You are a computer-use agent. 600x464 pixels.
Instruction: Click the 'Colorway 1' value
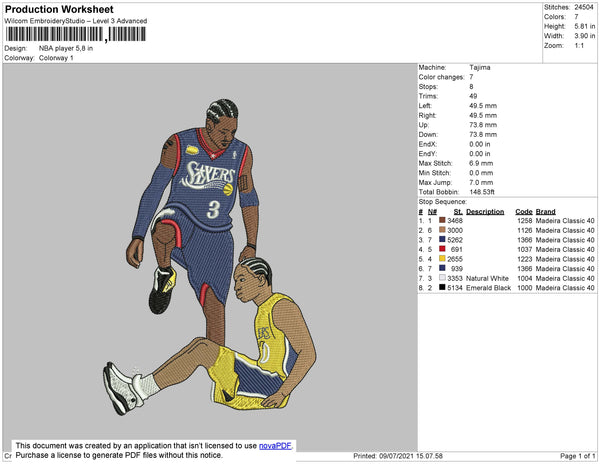[x=56, y=58]
